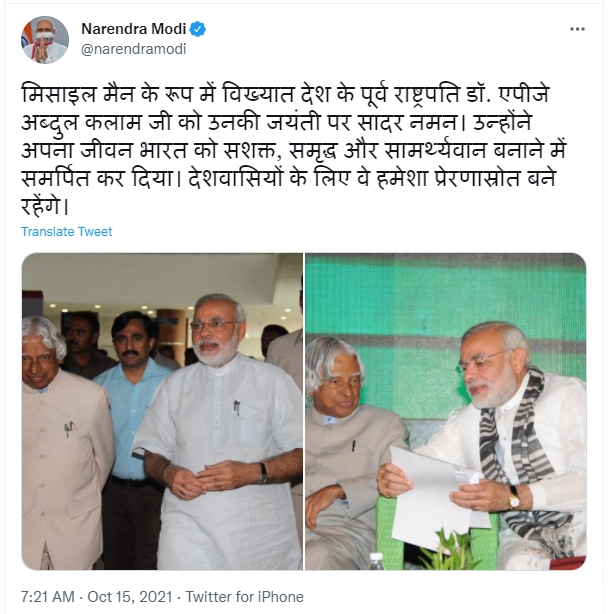Click the 7:21 AM timestamp
Viewport: 608px width, 614px height.
click(x=47, y=597)
